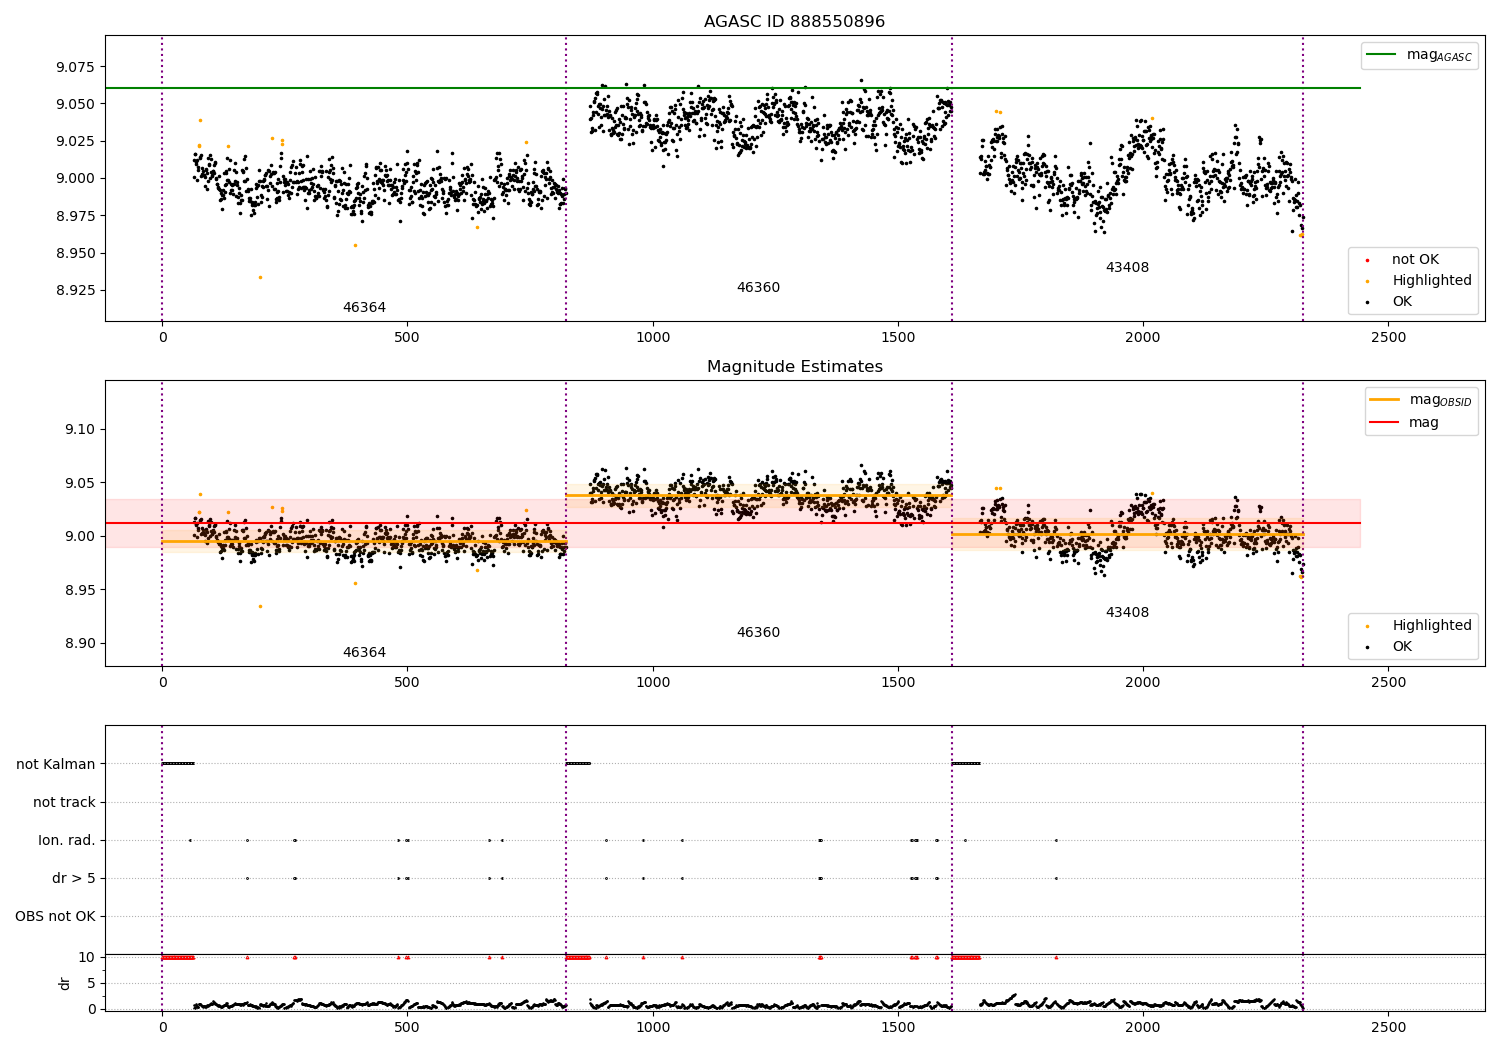Click OBSID label 46360 in the AGASC plot
This screenshot has width=1500, height=1050.
pos(758,288)
